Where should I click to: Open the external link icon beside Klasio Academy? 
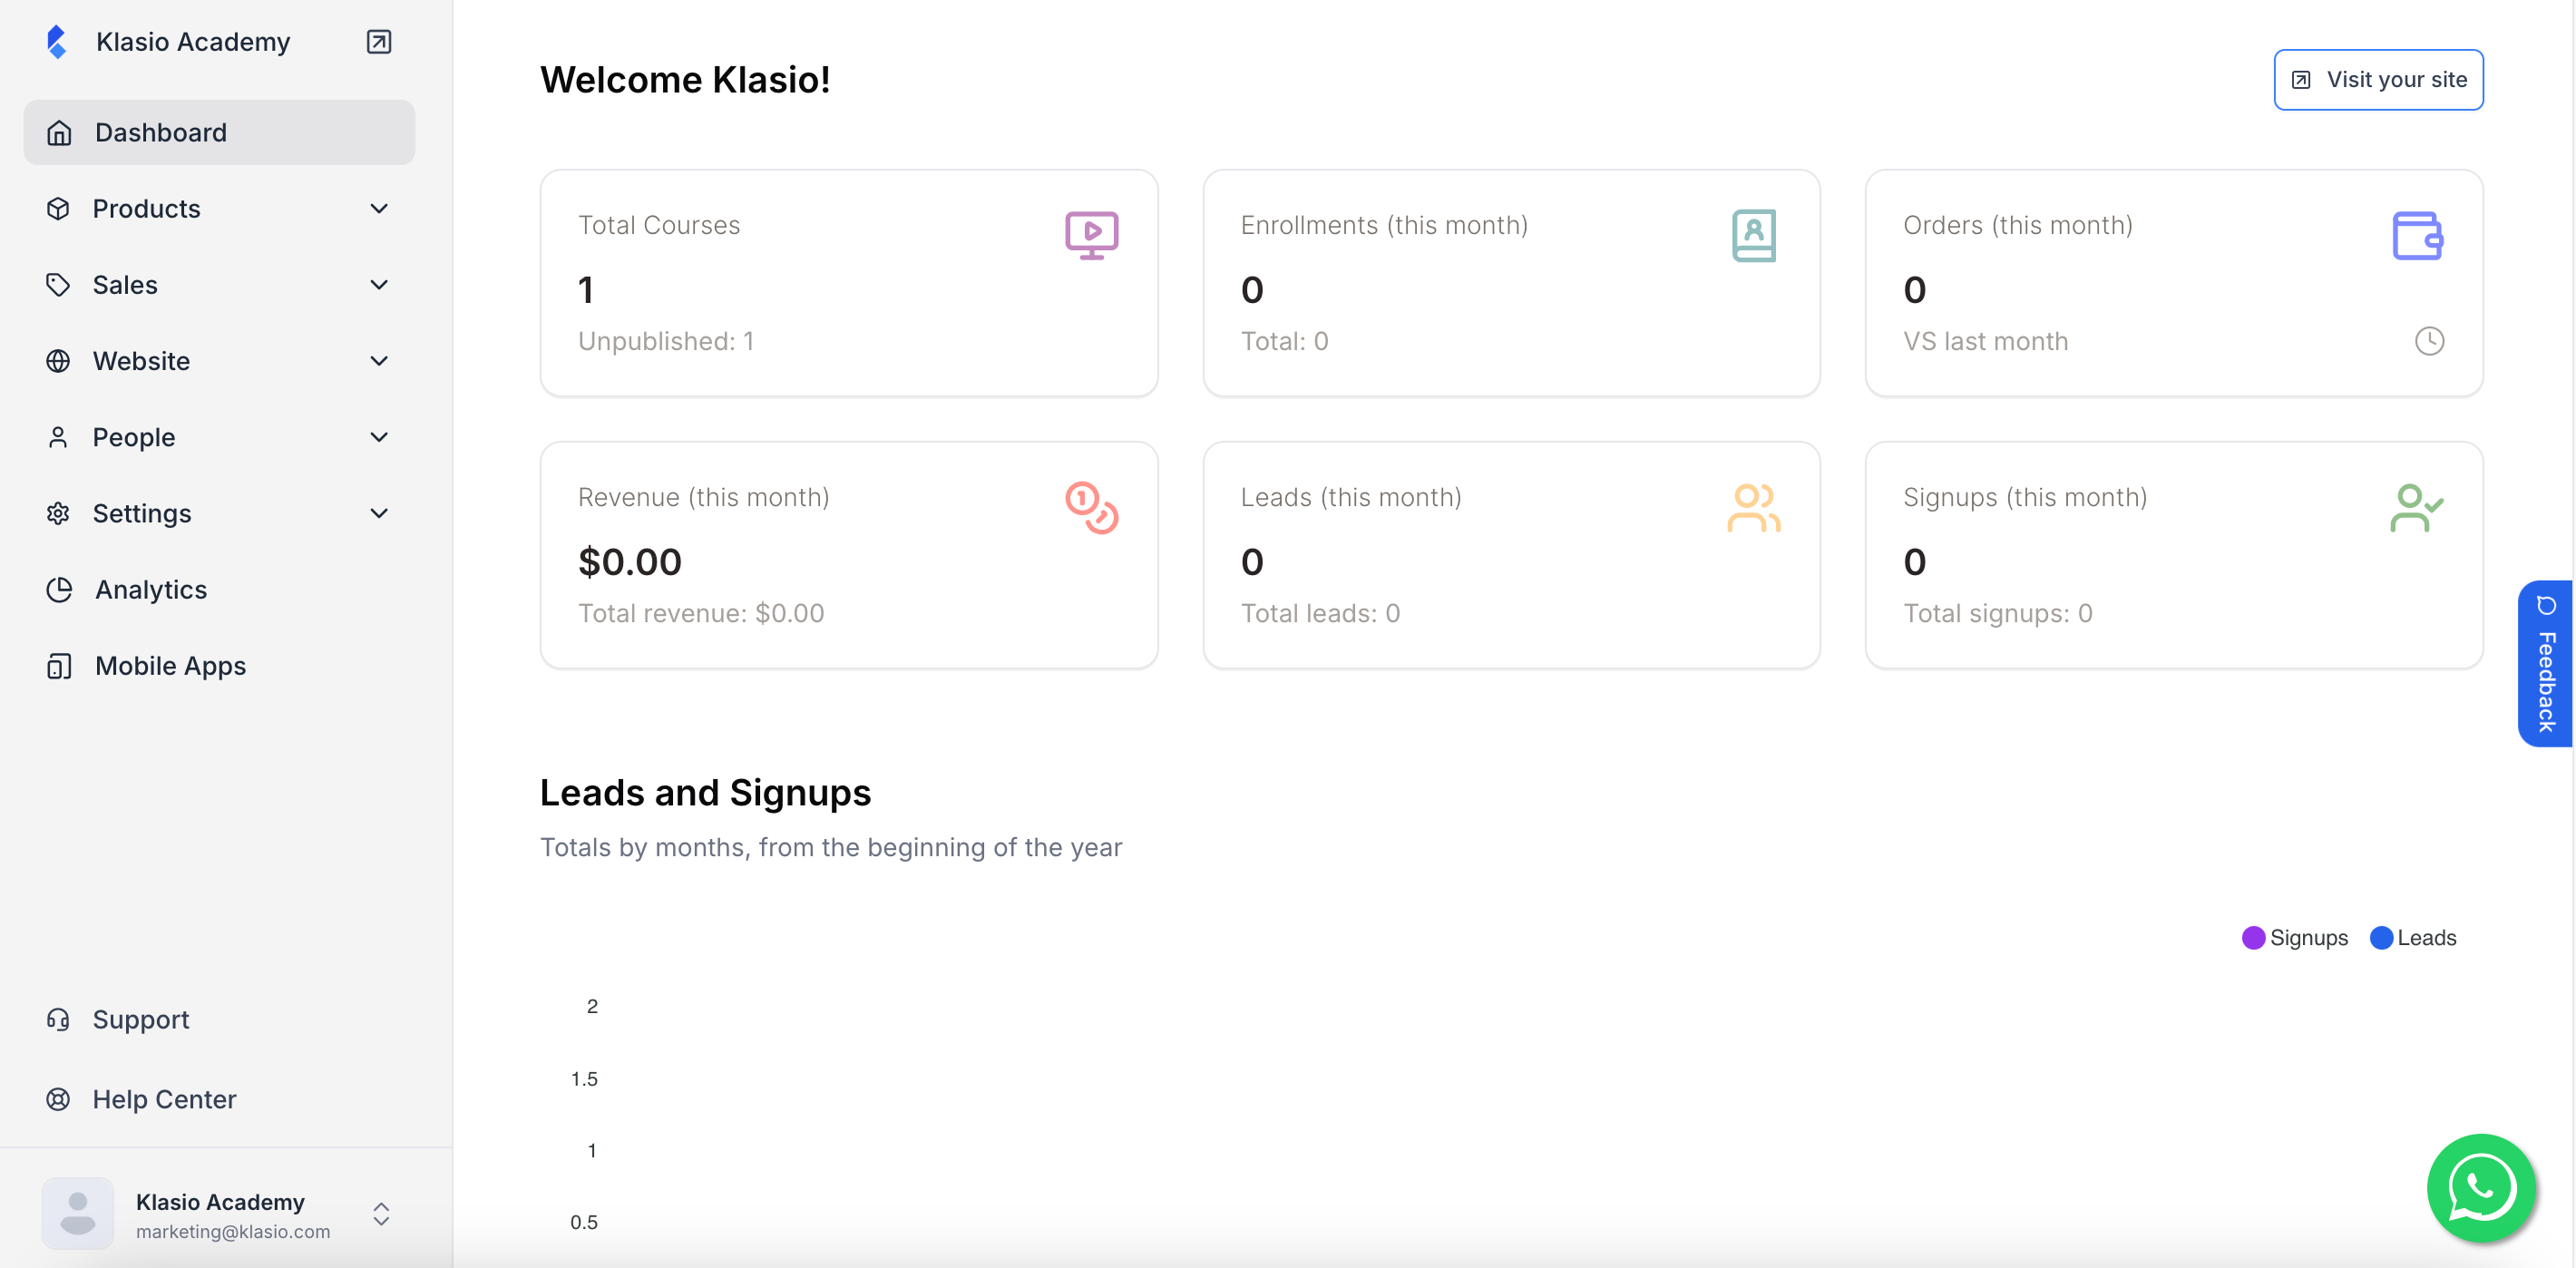point(379,41)
